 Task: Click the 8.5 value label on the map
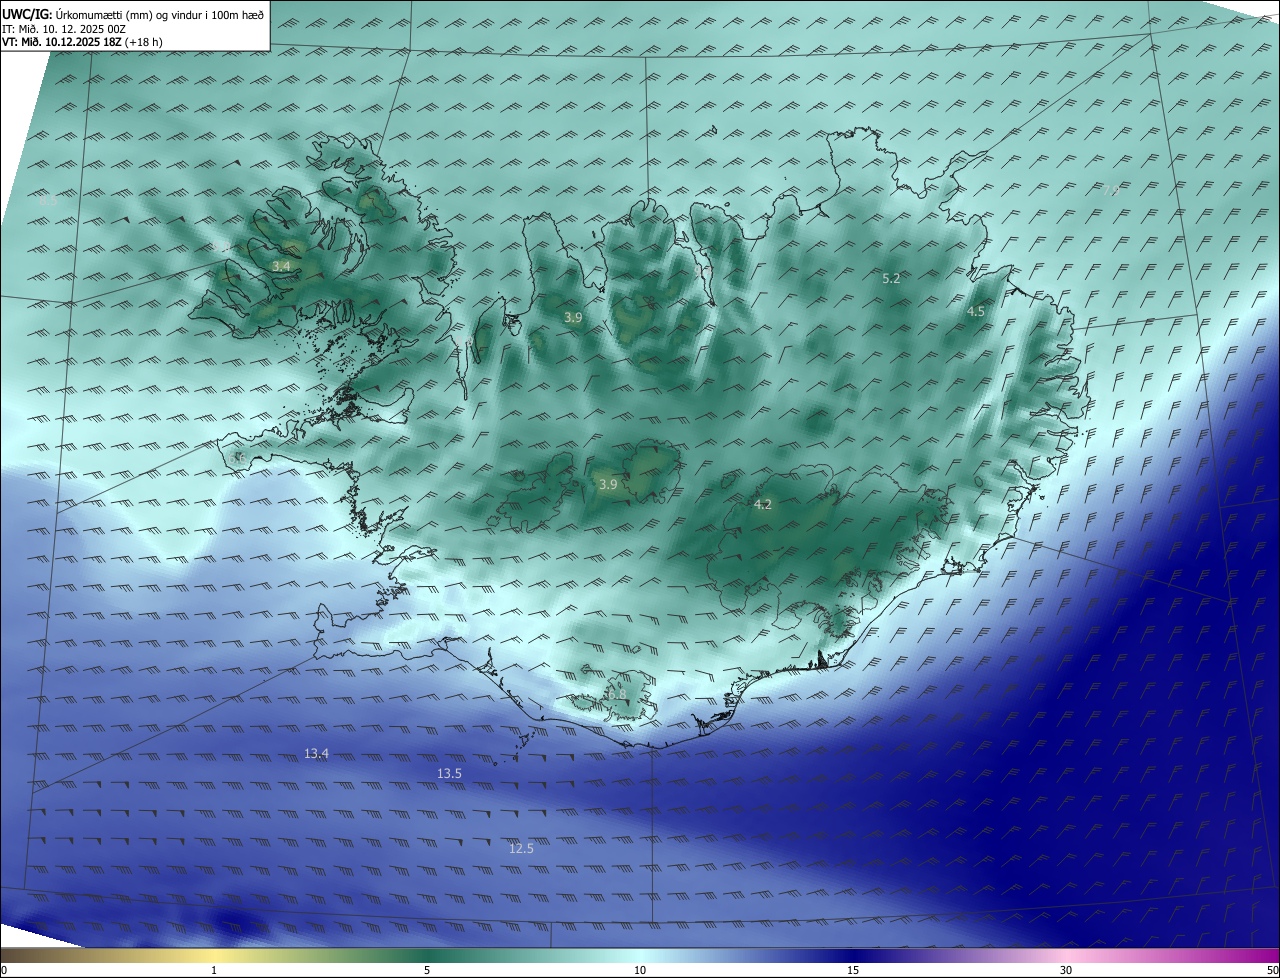tap(48, 201)
